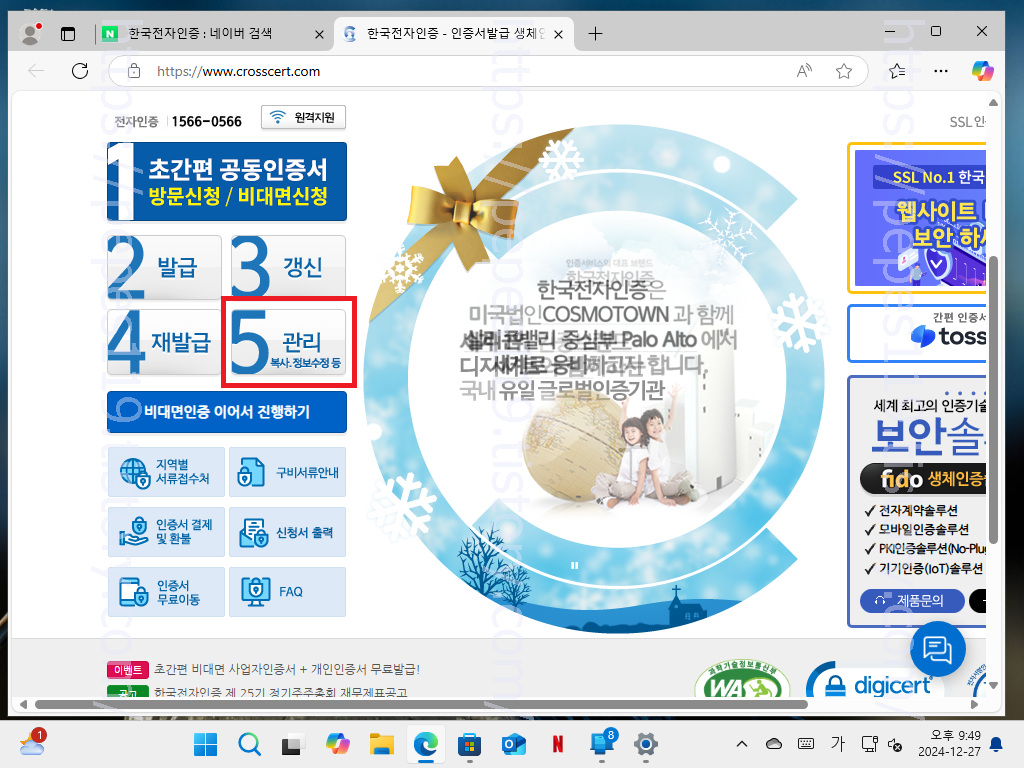Open the Copilot app in taskbar
This screenshot has height=768, width=1024.
pyautogui.click(x=338, y=744)
